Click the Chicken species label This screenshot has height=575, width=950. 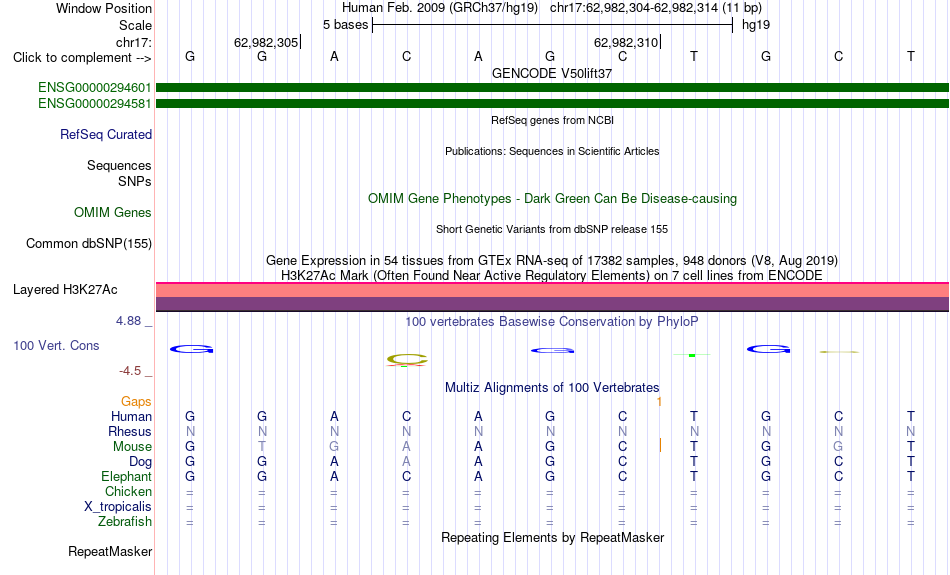[x=128, y=491]
